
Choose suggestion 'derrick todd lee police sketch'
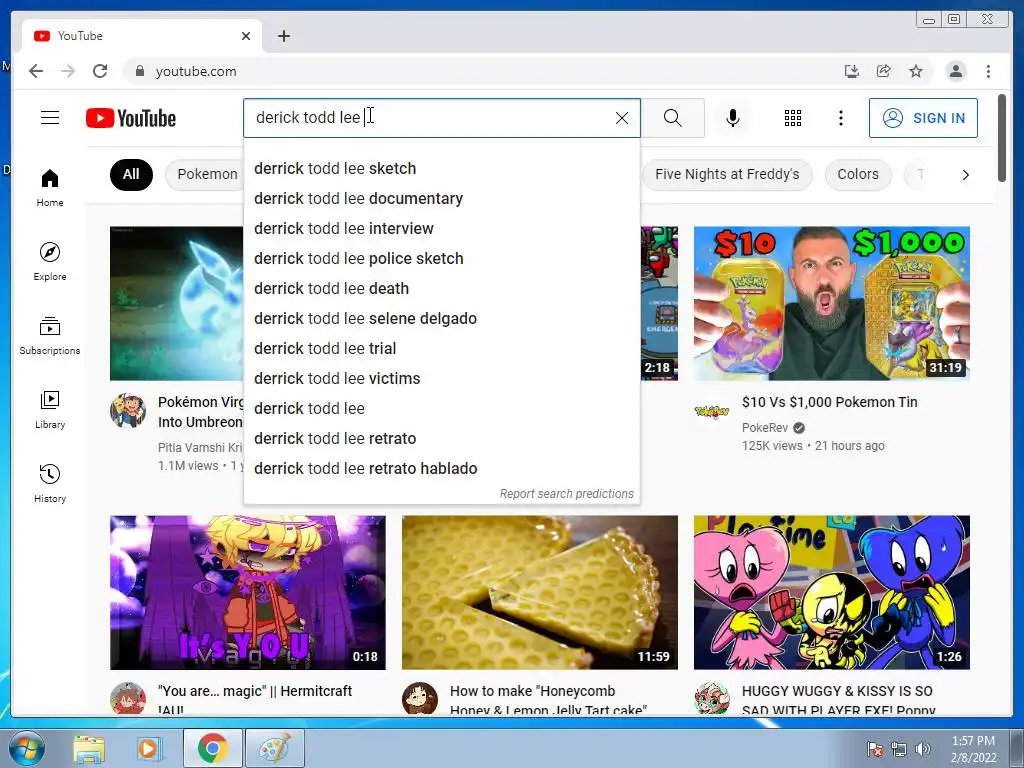[441, 259]
